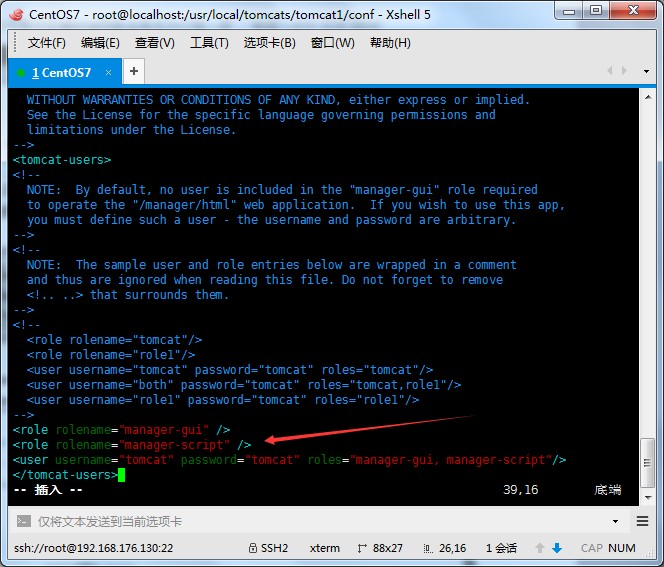Viewport: 664px width, 567px height.
Task: Click the vertical scrollbar thumb
Action: (x=647, y=463)
